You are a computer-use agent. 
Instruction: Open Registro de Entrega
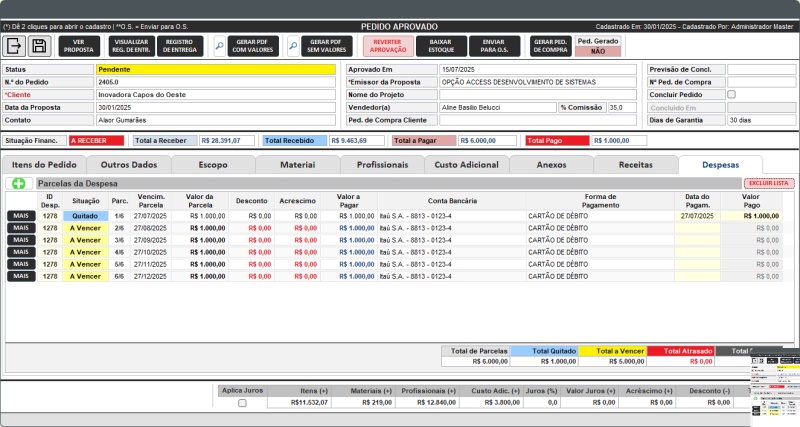tap(179, 46)
